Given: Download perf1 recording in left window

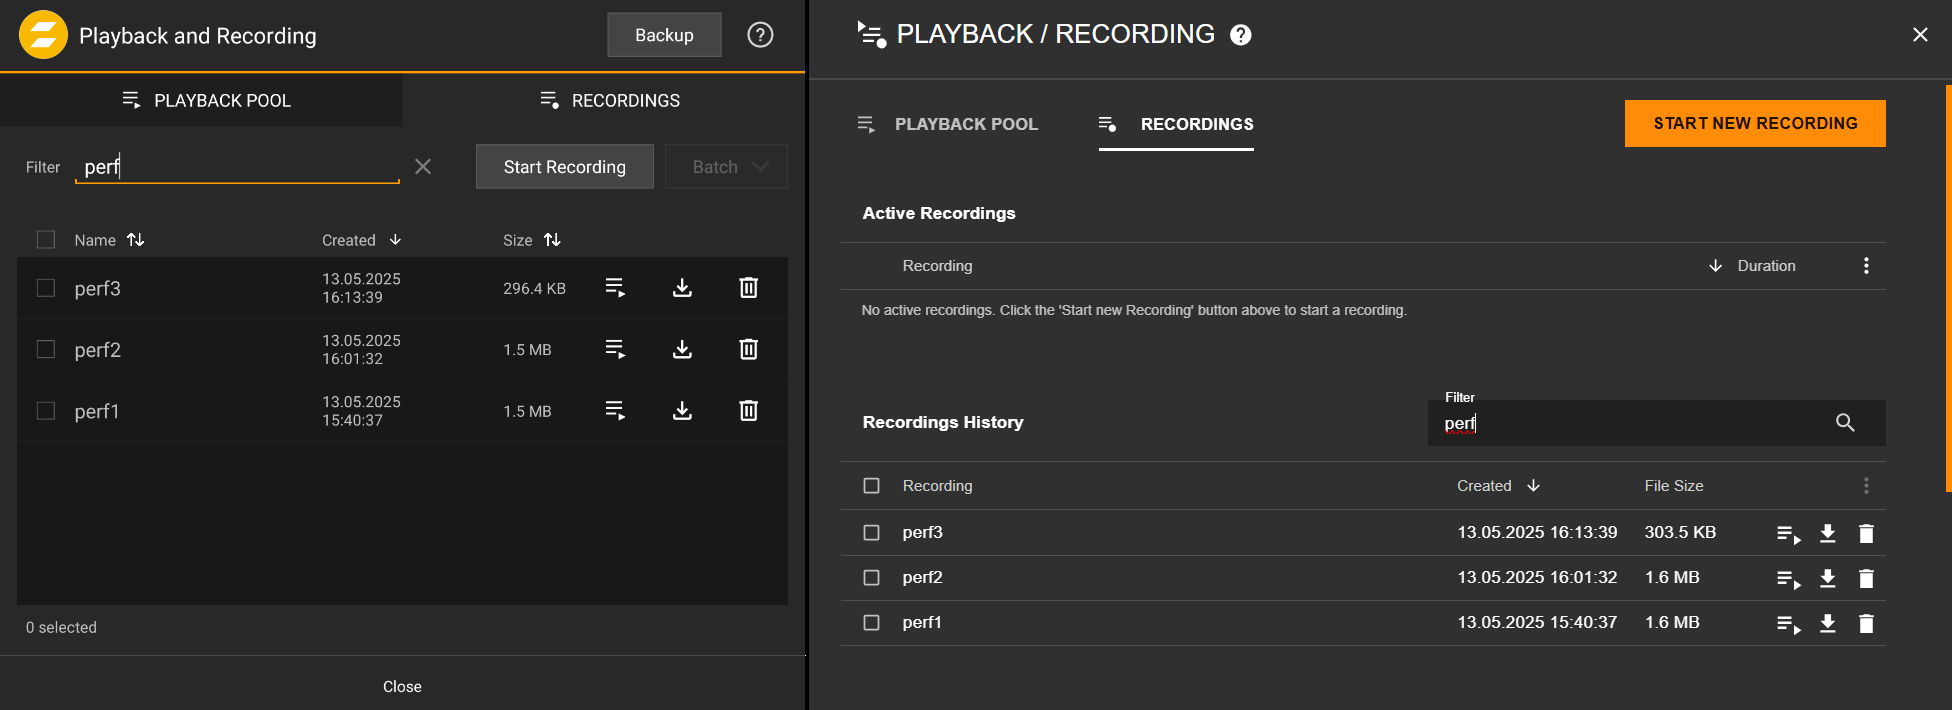Looking at the screenshot, I should pyautogui.click(x=682, y=410).
